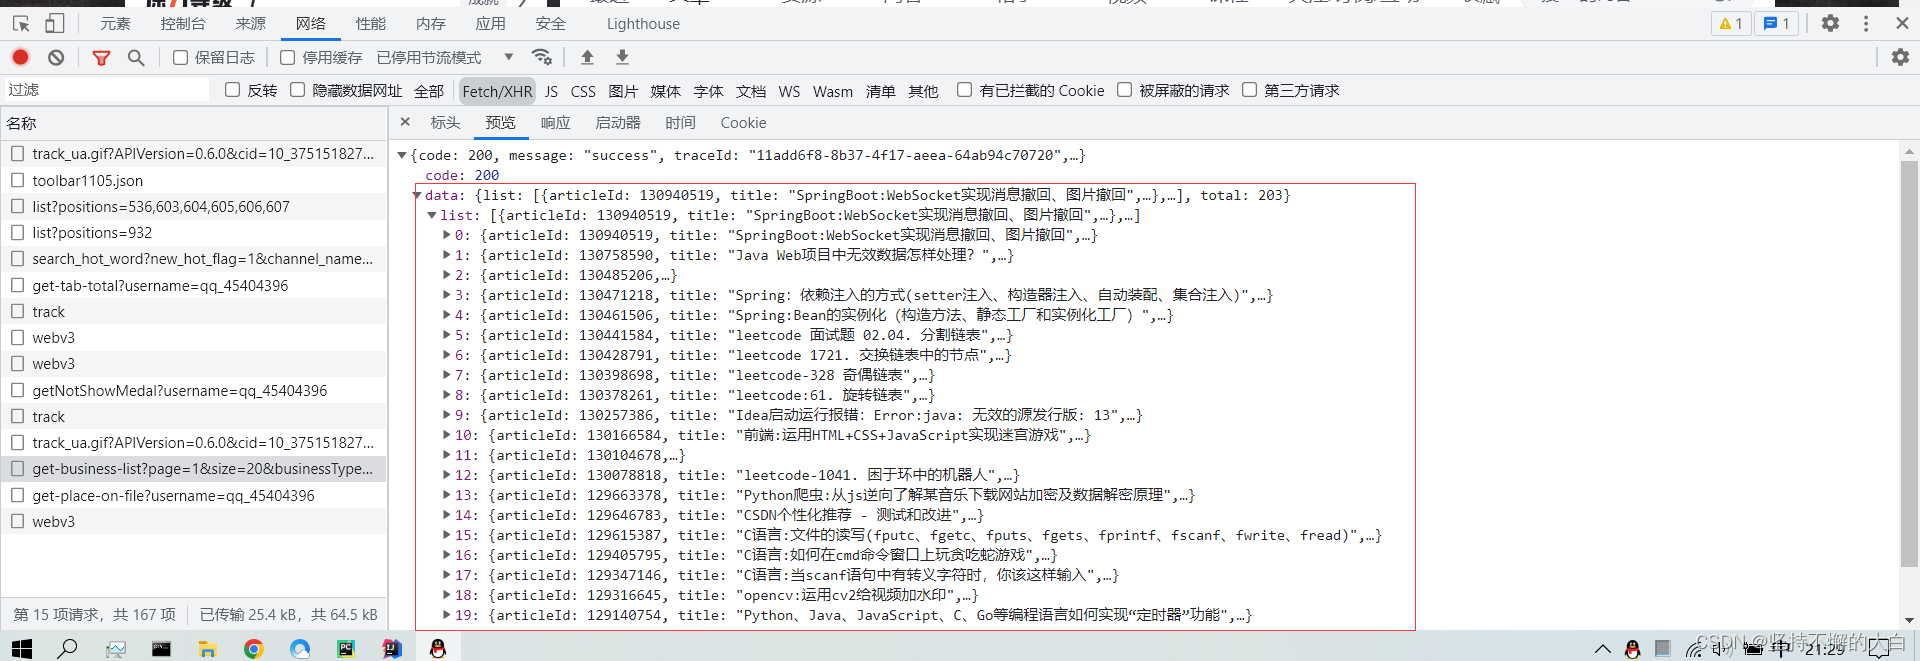Open Windows taskbar search icon
Viewport: 1920px width, 661px height.
tap(67, 649)
